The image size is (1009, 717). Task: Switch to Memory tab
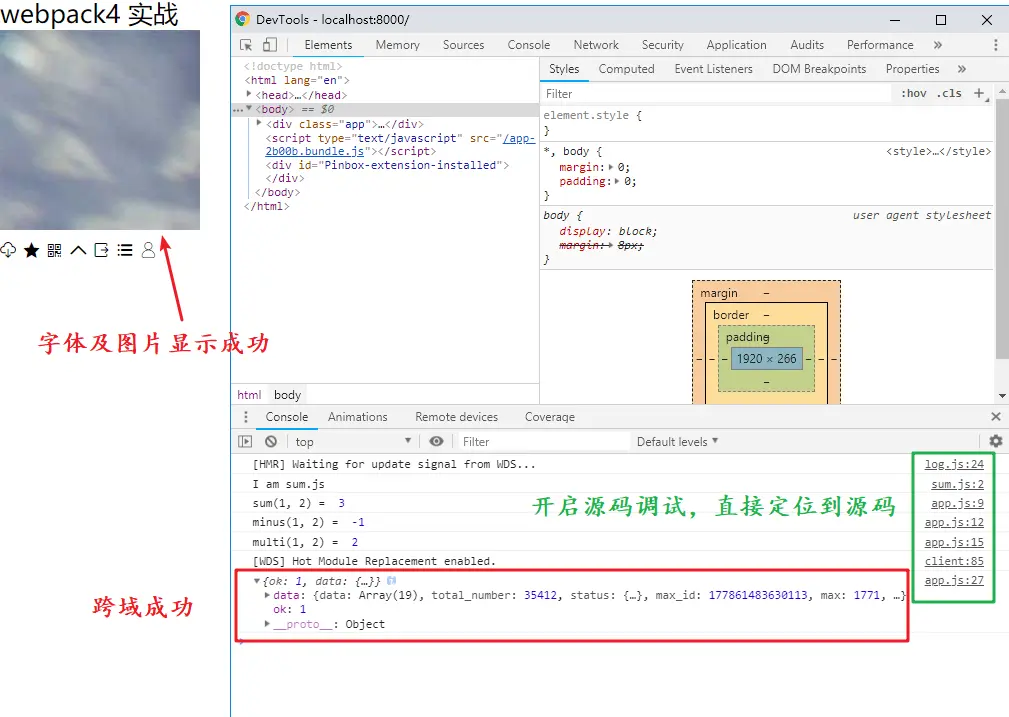(398, 45)
